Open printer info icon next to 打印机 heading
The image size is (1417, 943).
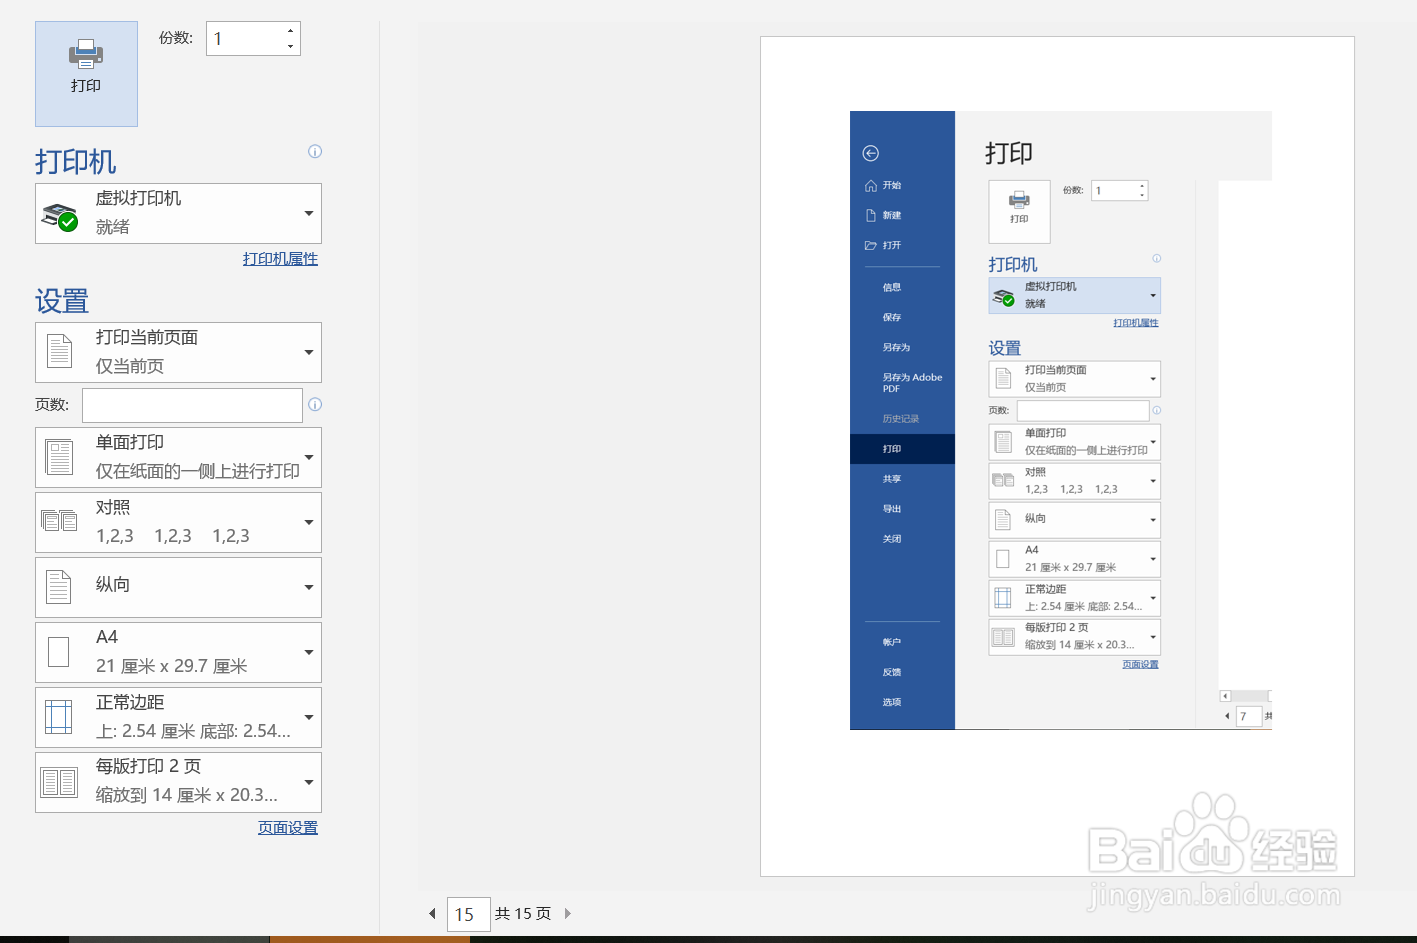pyautogui.click(x=315, y=152)
